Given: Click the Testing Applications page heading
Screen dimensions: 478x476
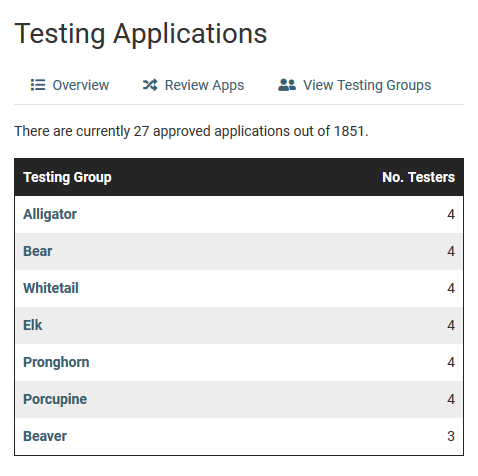Looking at the screenshot, I should click(141, 34).
